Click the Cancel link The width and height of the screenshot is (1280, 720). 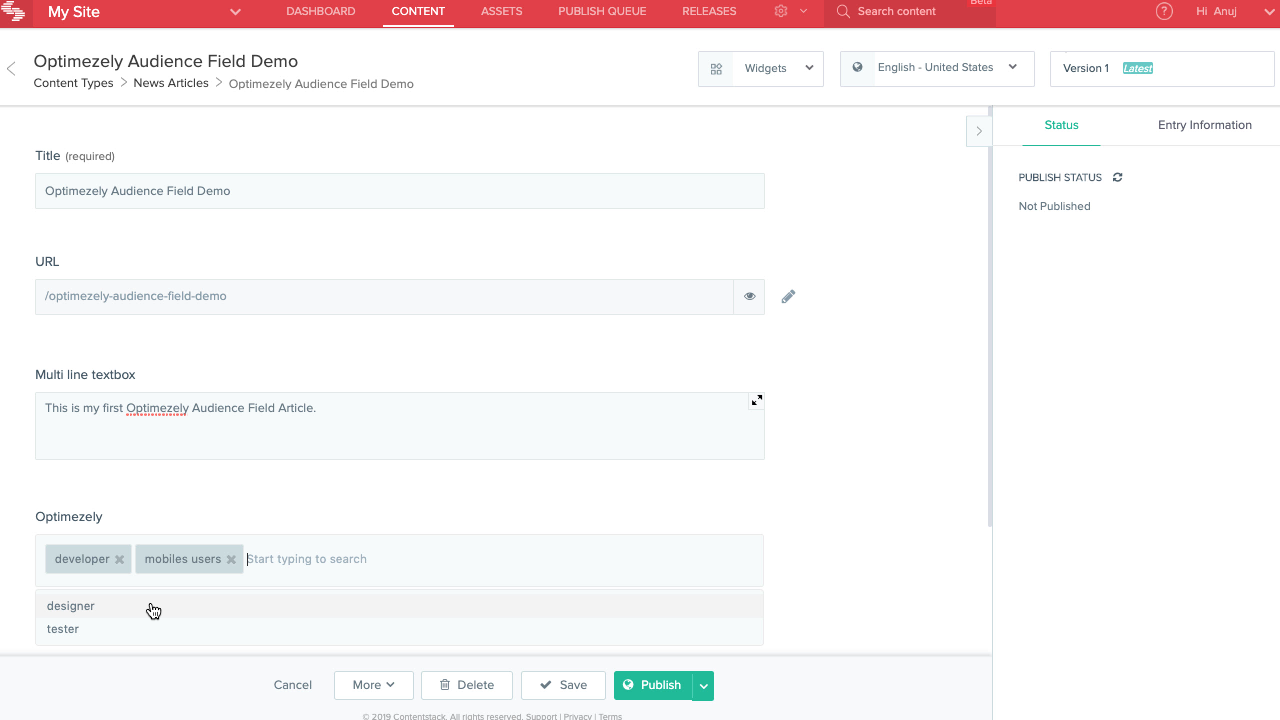293,685
